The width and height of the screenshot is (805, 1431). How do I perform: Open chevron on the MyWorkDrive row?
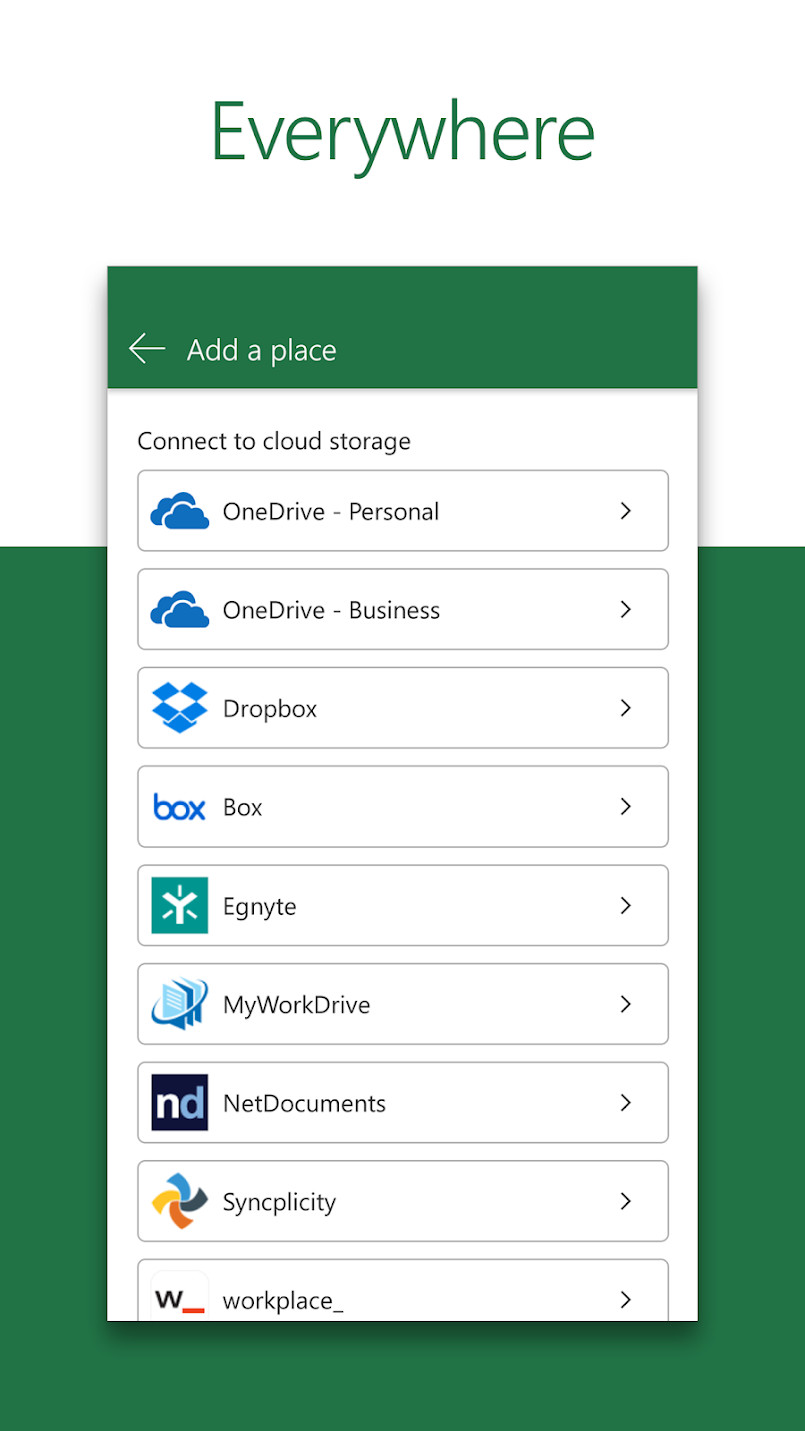pyautogui.click(x=626, y=1004)
